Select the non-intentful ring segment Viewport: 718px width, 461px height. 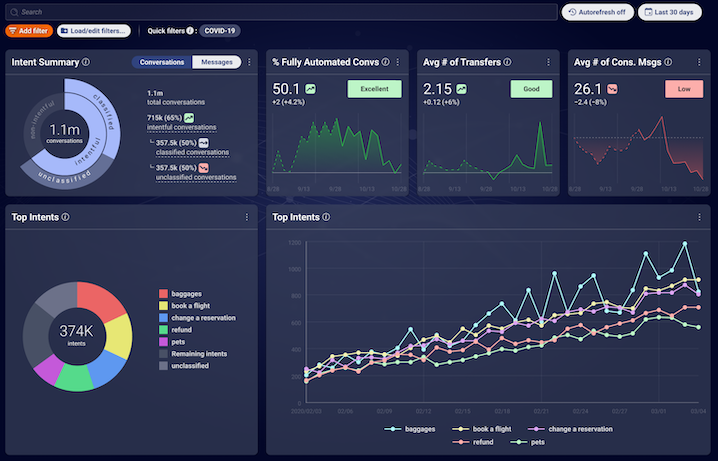[38, 120]
